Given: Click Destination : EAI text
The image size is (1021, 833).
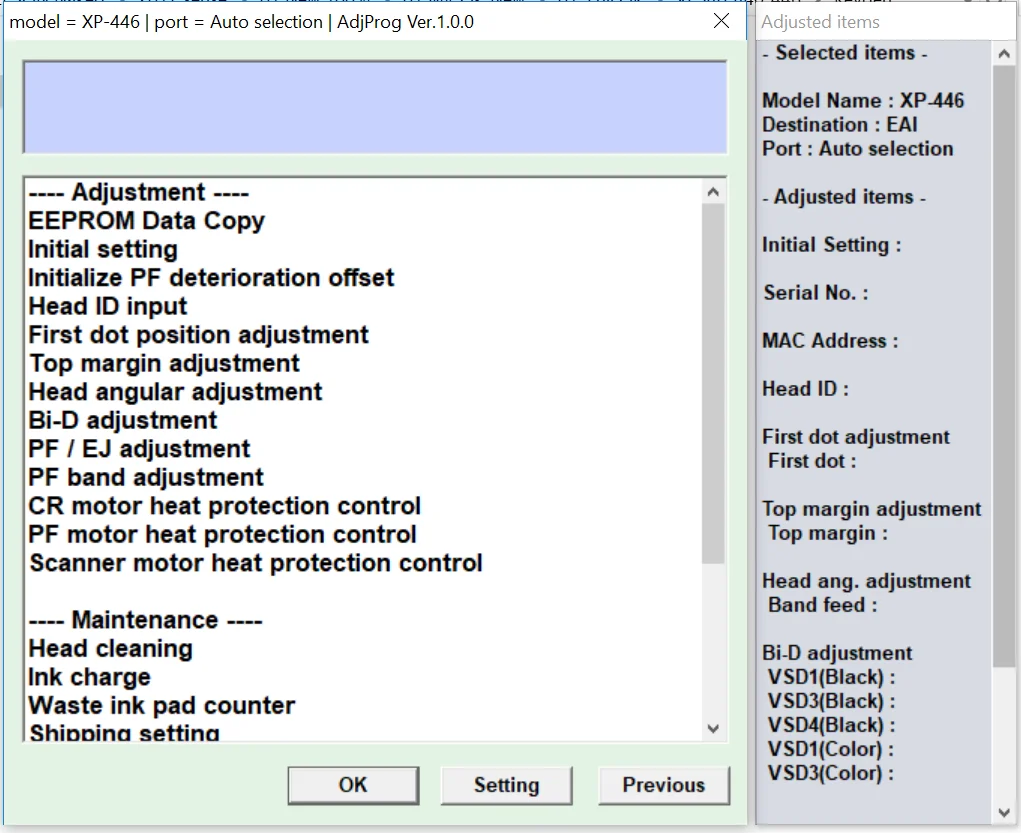Looking at the screenshot, I should point(840,124).
